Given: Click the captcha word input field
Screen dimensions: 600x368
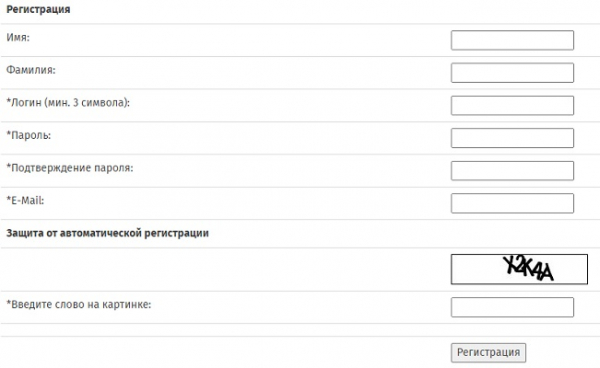Looking at the screenshot, I should pyautogui.click(x=512, y=307).
